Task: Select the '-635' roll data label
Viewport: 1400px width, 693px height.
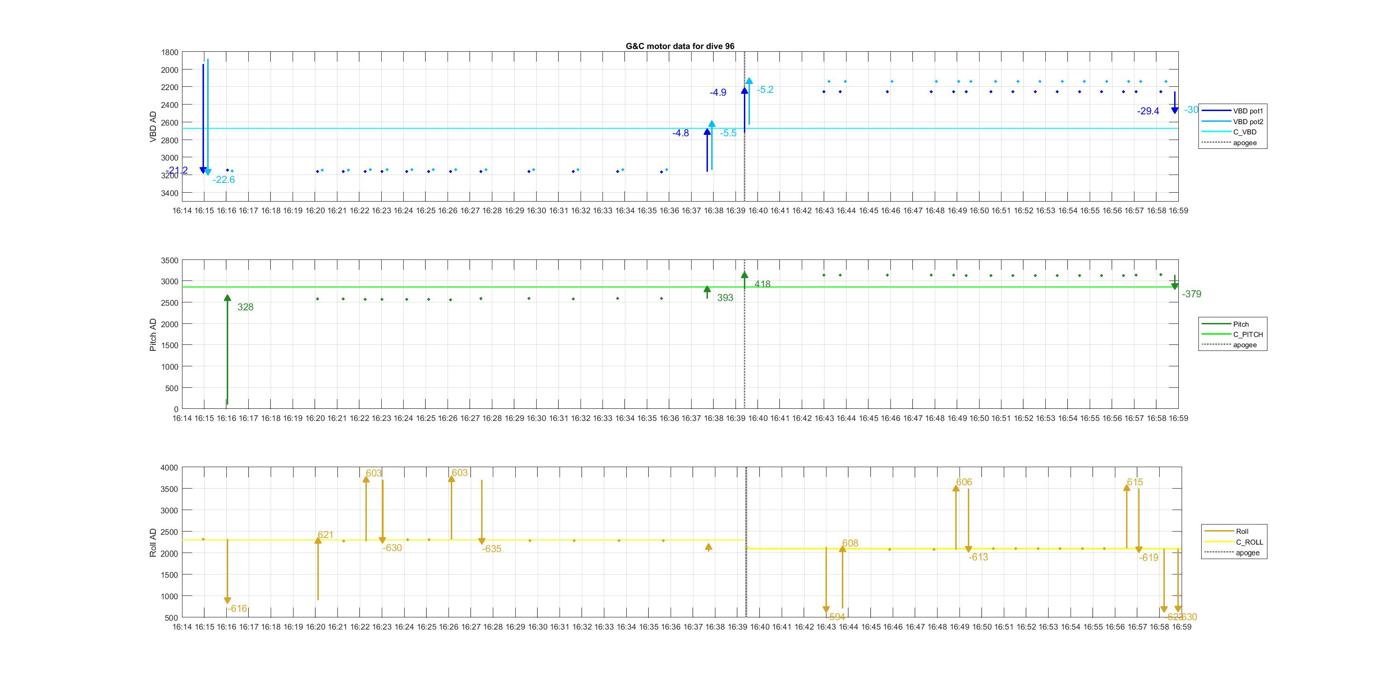Action: point(491,549)
